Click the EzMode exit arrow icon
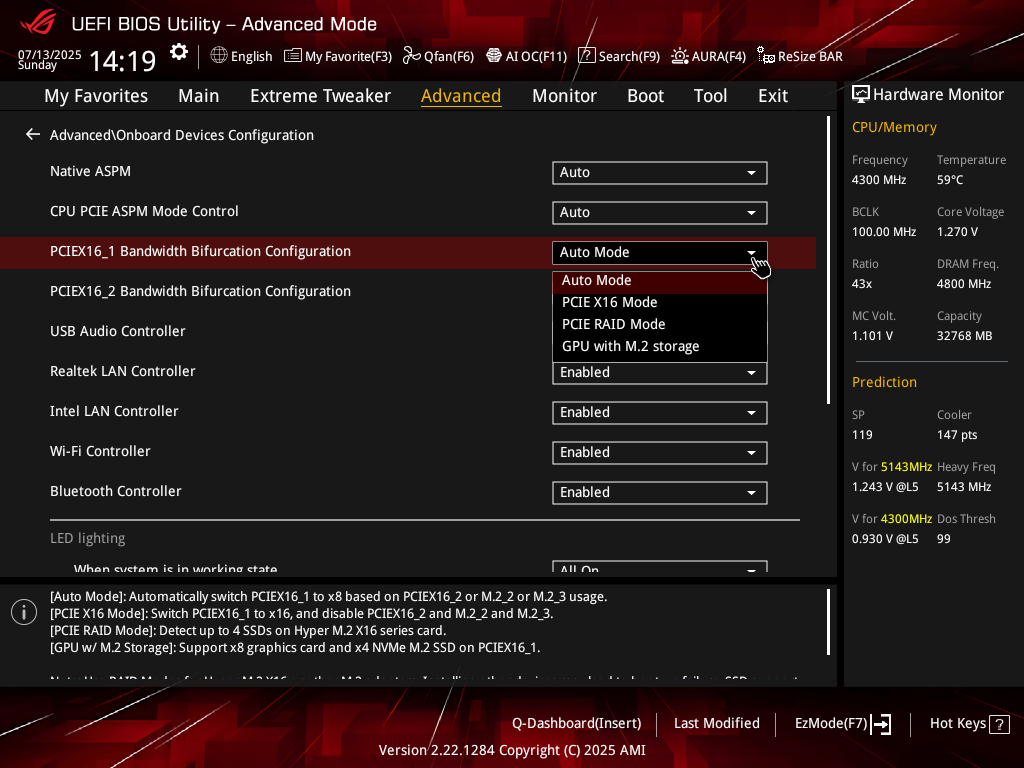 pos(882,724)
